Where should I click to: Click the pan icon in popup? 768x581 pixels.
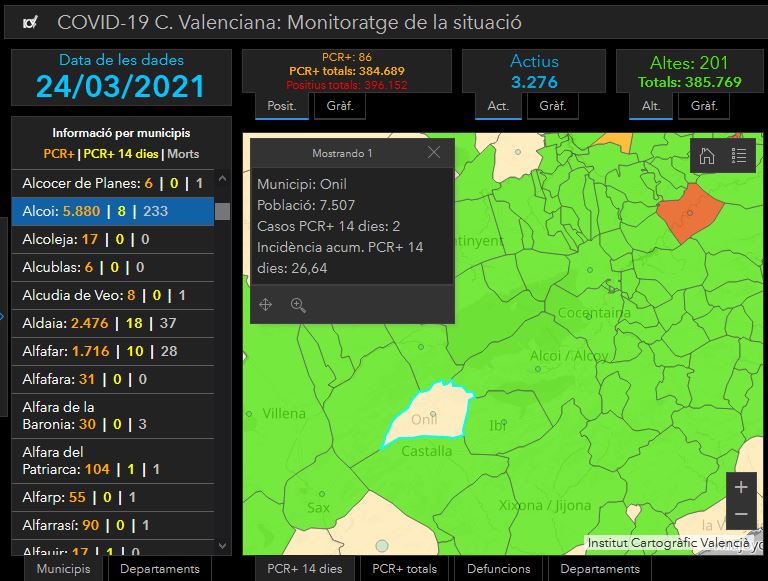click(x=266, y=305)
